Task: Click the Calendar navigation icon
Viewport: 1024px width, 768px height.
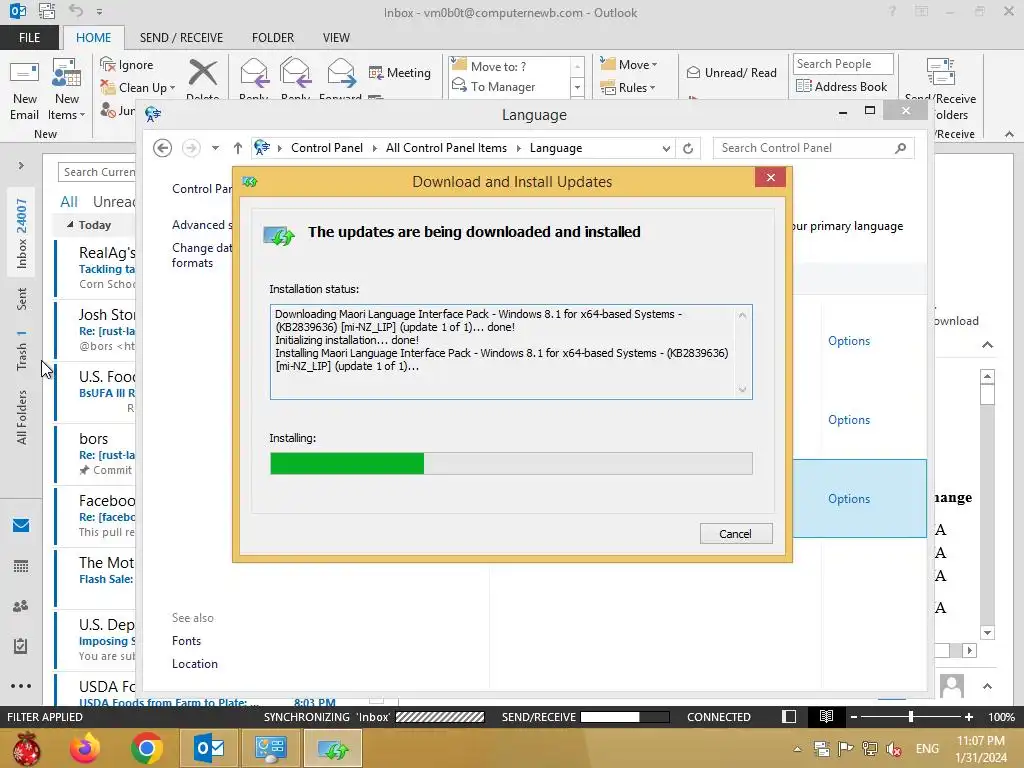Action: point(21,566)
